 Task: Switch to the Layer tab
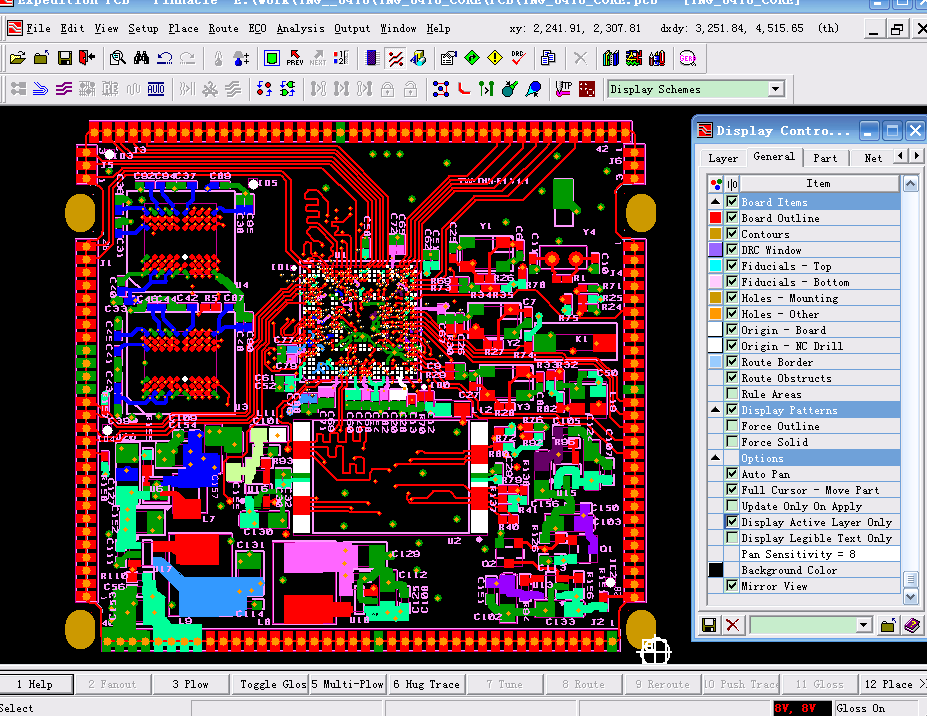(x=722, y=158)
